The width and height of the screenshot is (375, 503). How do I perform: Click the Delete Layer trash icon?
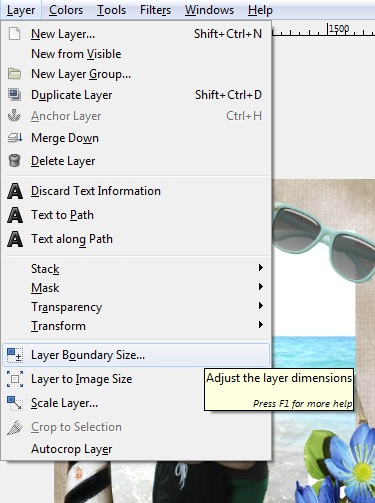point(14,161)
